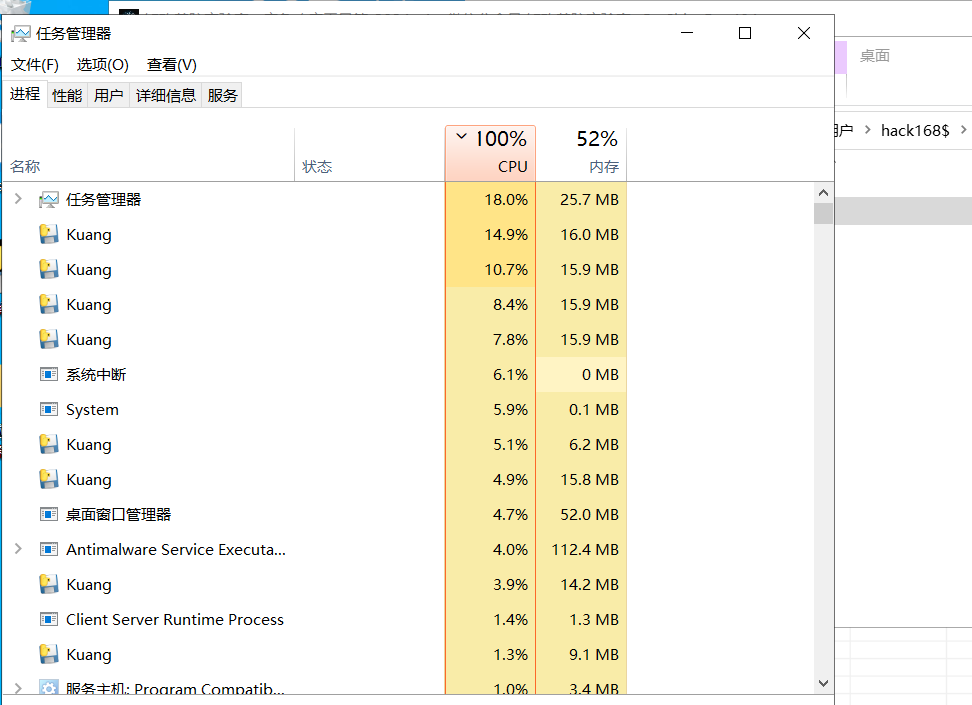Click icon of Kuang process using 10.7% CPU

(x=49, y=270)
